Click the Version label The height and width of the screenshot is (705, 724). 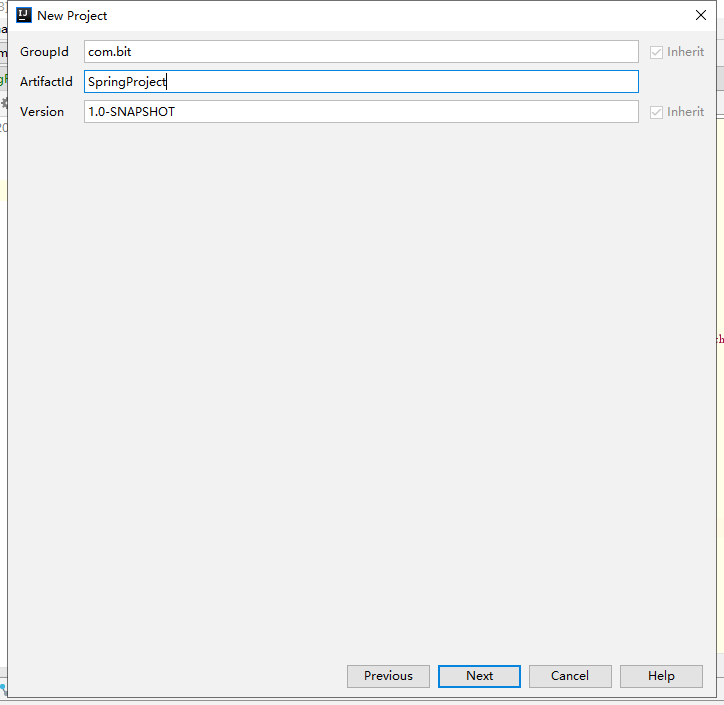pyautogui.click(x=42, y=112)
